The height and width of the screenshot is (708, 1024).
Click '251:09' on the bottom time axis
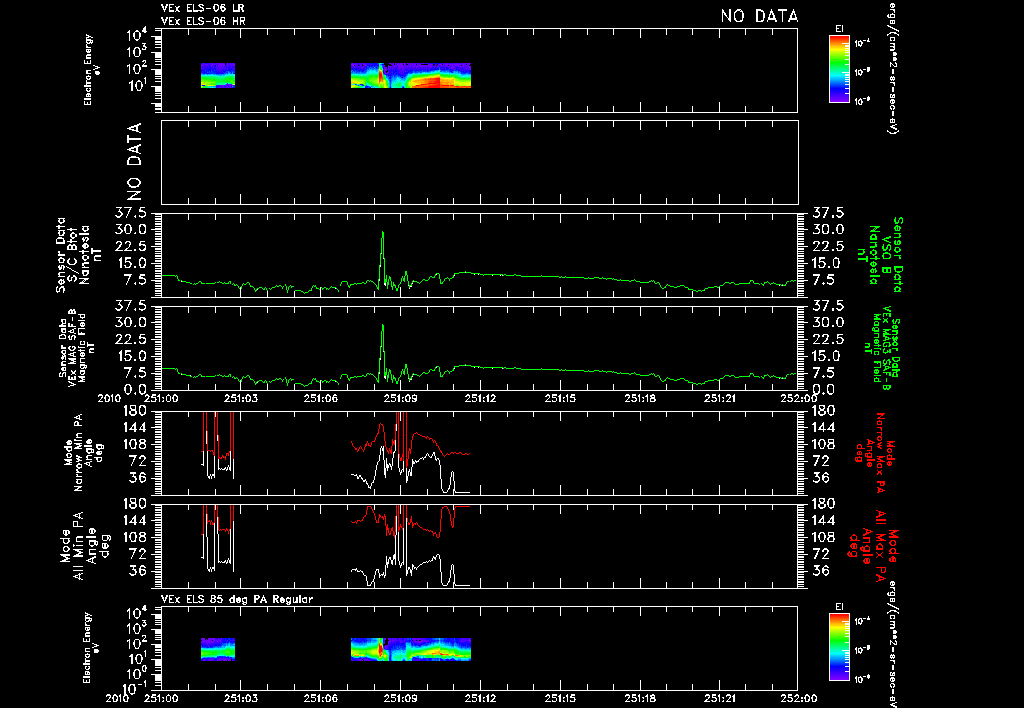click(x=400, y=698)
